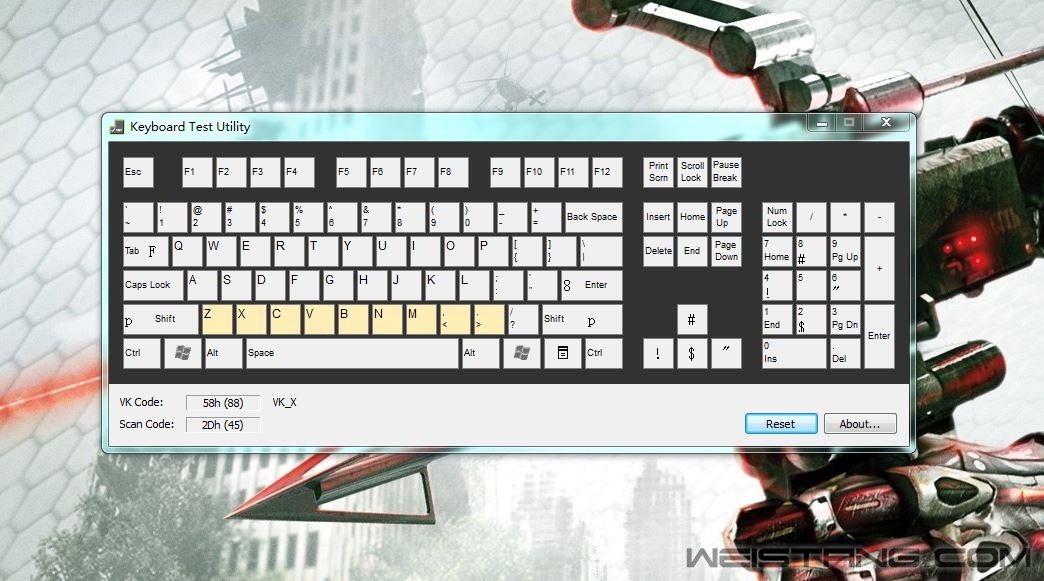Click the F12 key
1044x581 pixels.
607,172
